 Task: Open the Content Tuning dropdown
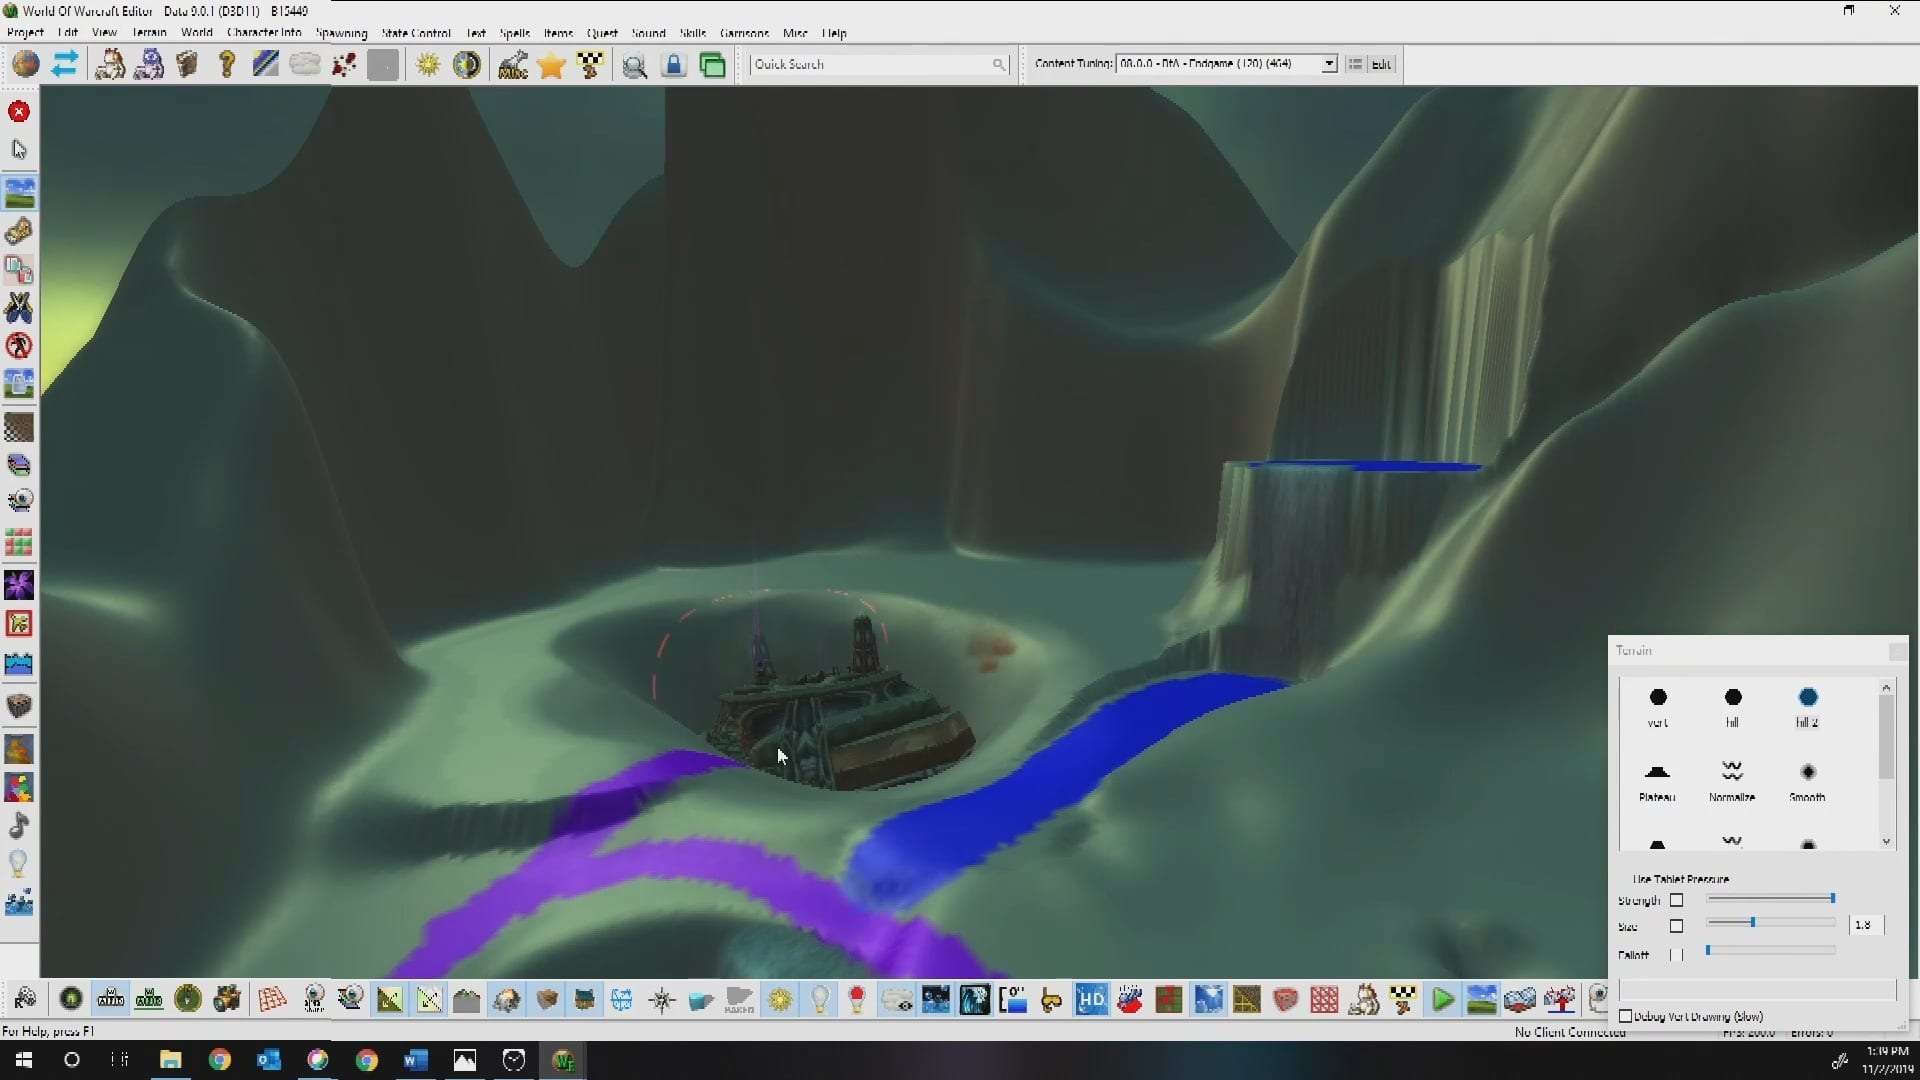pyautogui.click(x=1329, y=64)
